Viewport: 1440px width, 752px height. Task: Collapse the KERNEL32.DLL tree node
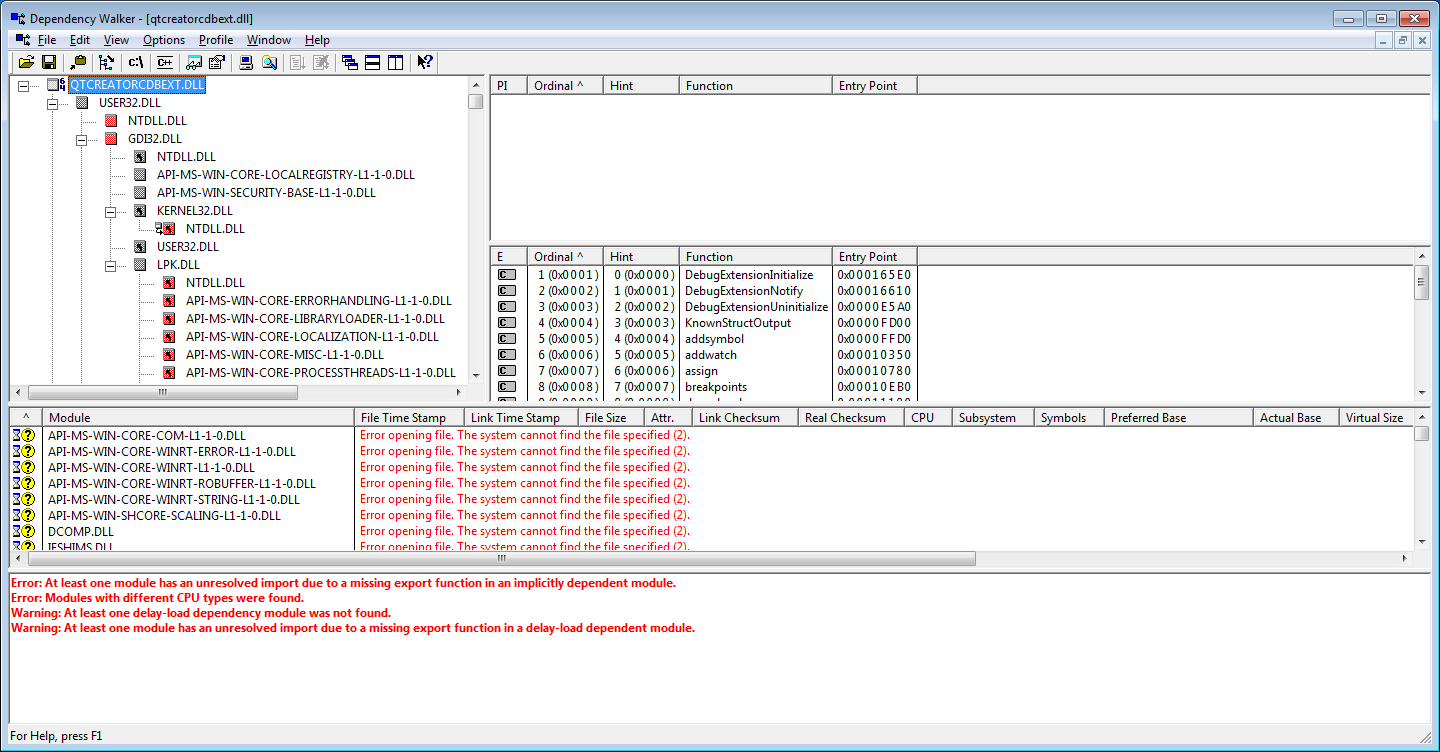[x=111, y=211]
